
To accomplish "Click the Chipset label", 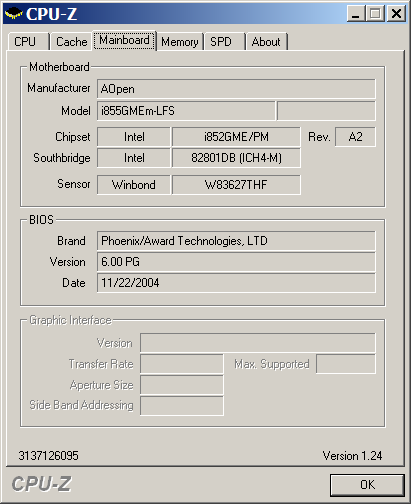I will coord(73,137).
